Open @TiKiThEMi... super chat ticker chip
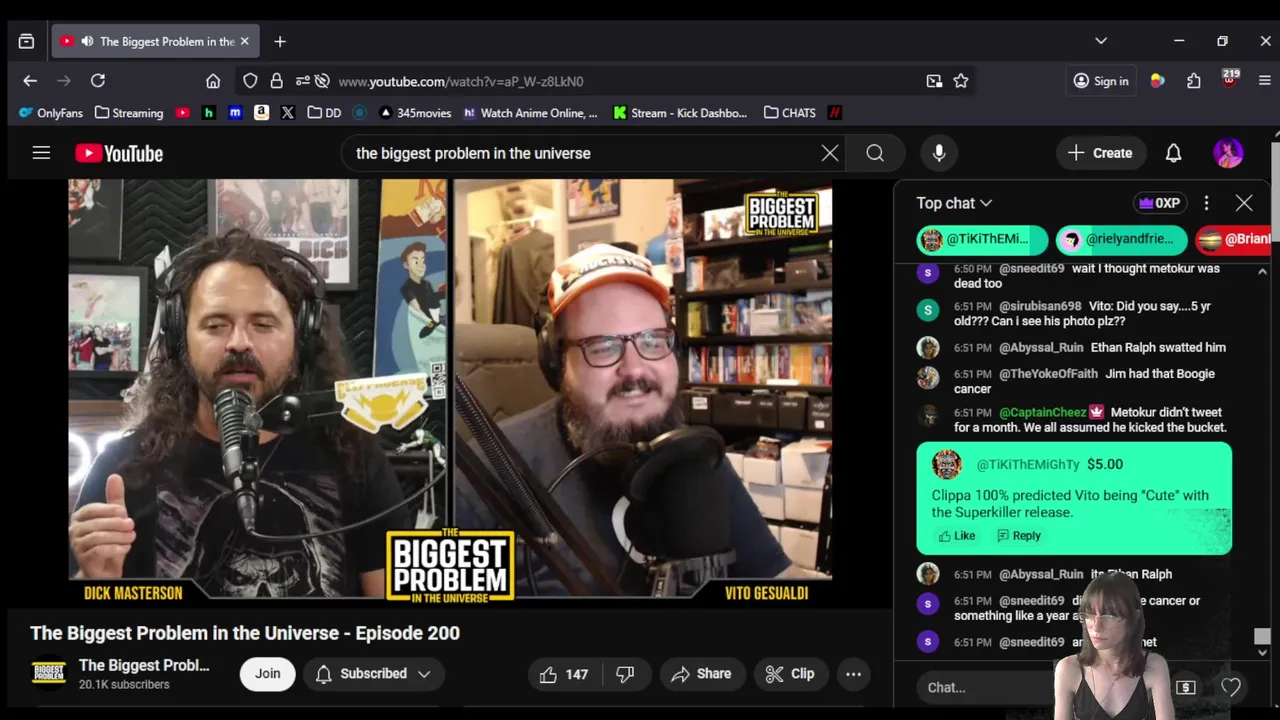The width and height of the screenshot is (1280, 720). tap(982, 239)
